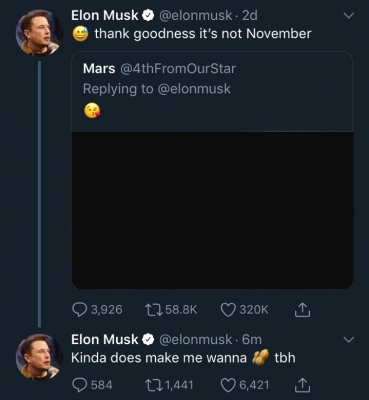369x400 pixels.
Task: Expand the bottom tweet's chevron options menu
Action: coord(348,340)
